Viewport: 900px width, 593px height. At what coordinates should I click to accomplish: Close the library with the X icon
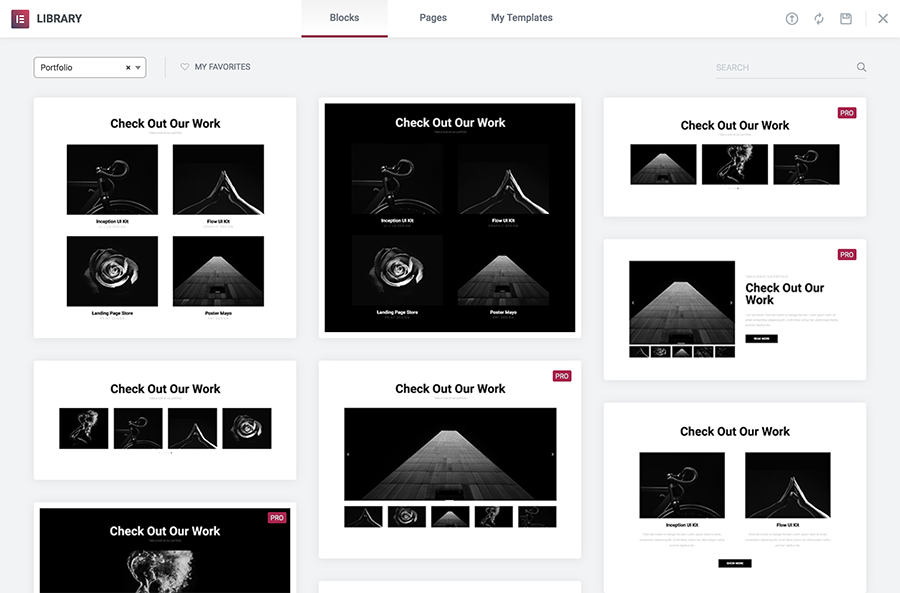883,19
